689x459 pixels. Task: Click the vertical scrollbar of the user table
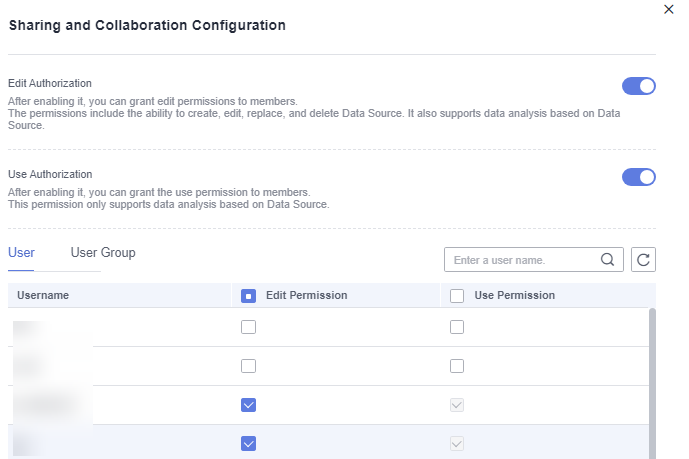pyautogui.click(x=653, y=380)
